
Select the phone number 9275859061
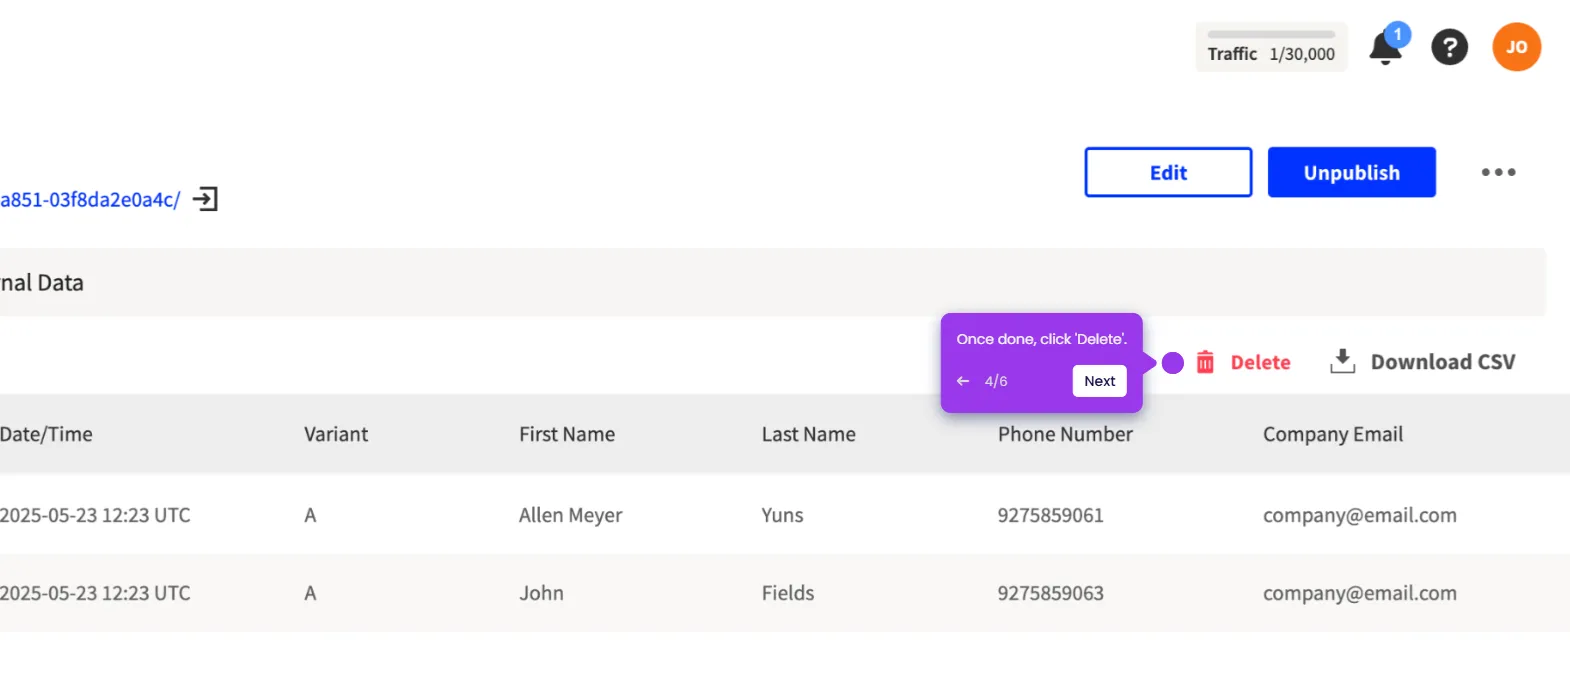click(1050, 515)
